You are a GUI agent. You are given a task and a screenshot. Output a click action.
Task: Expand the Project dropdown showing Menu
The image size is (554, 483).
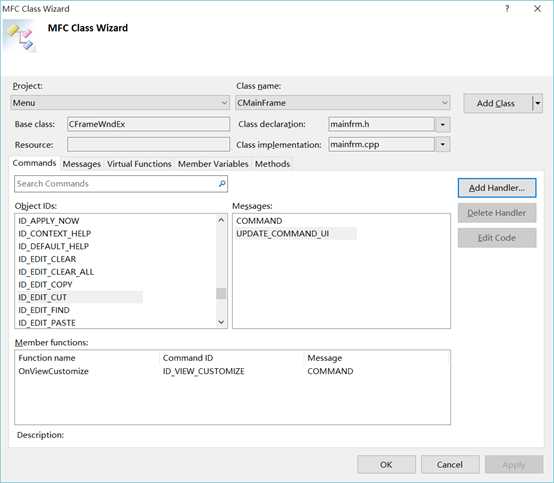coord(120,103)
